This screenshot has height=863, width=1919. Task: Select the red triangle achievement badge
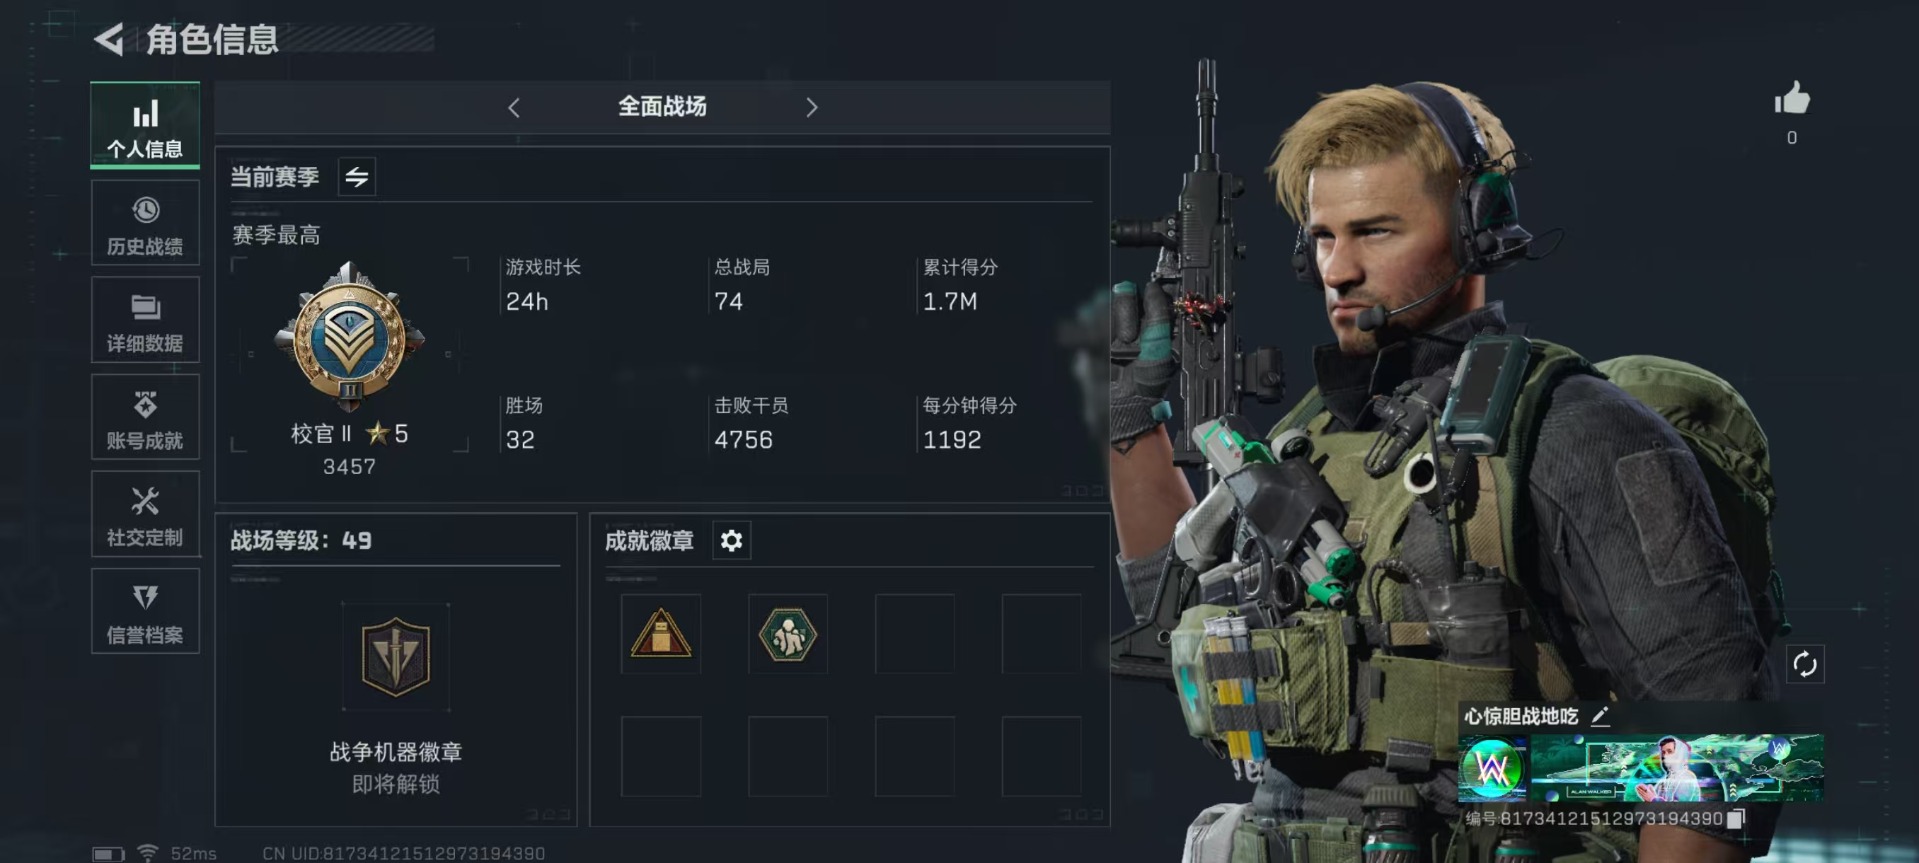point(661,634)
